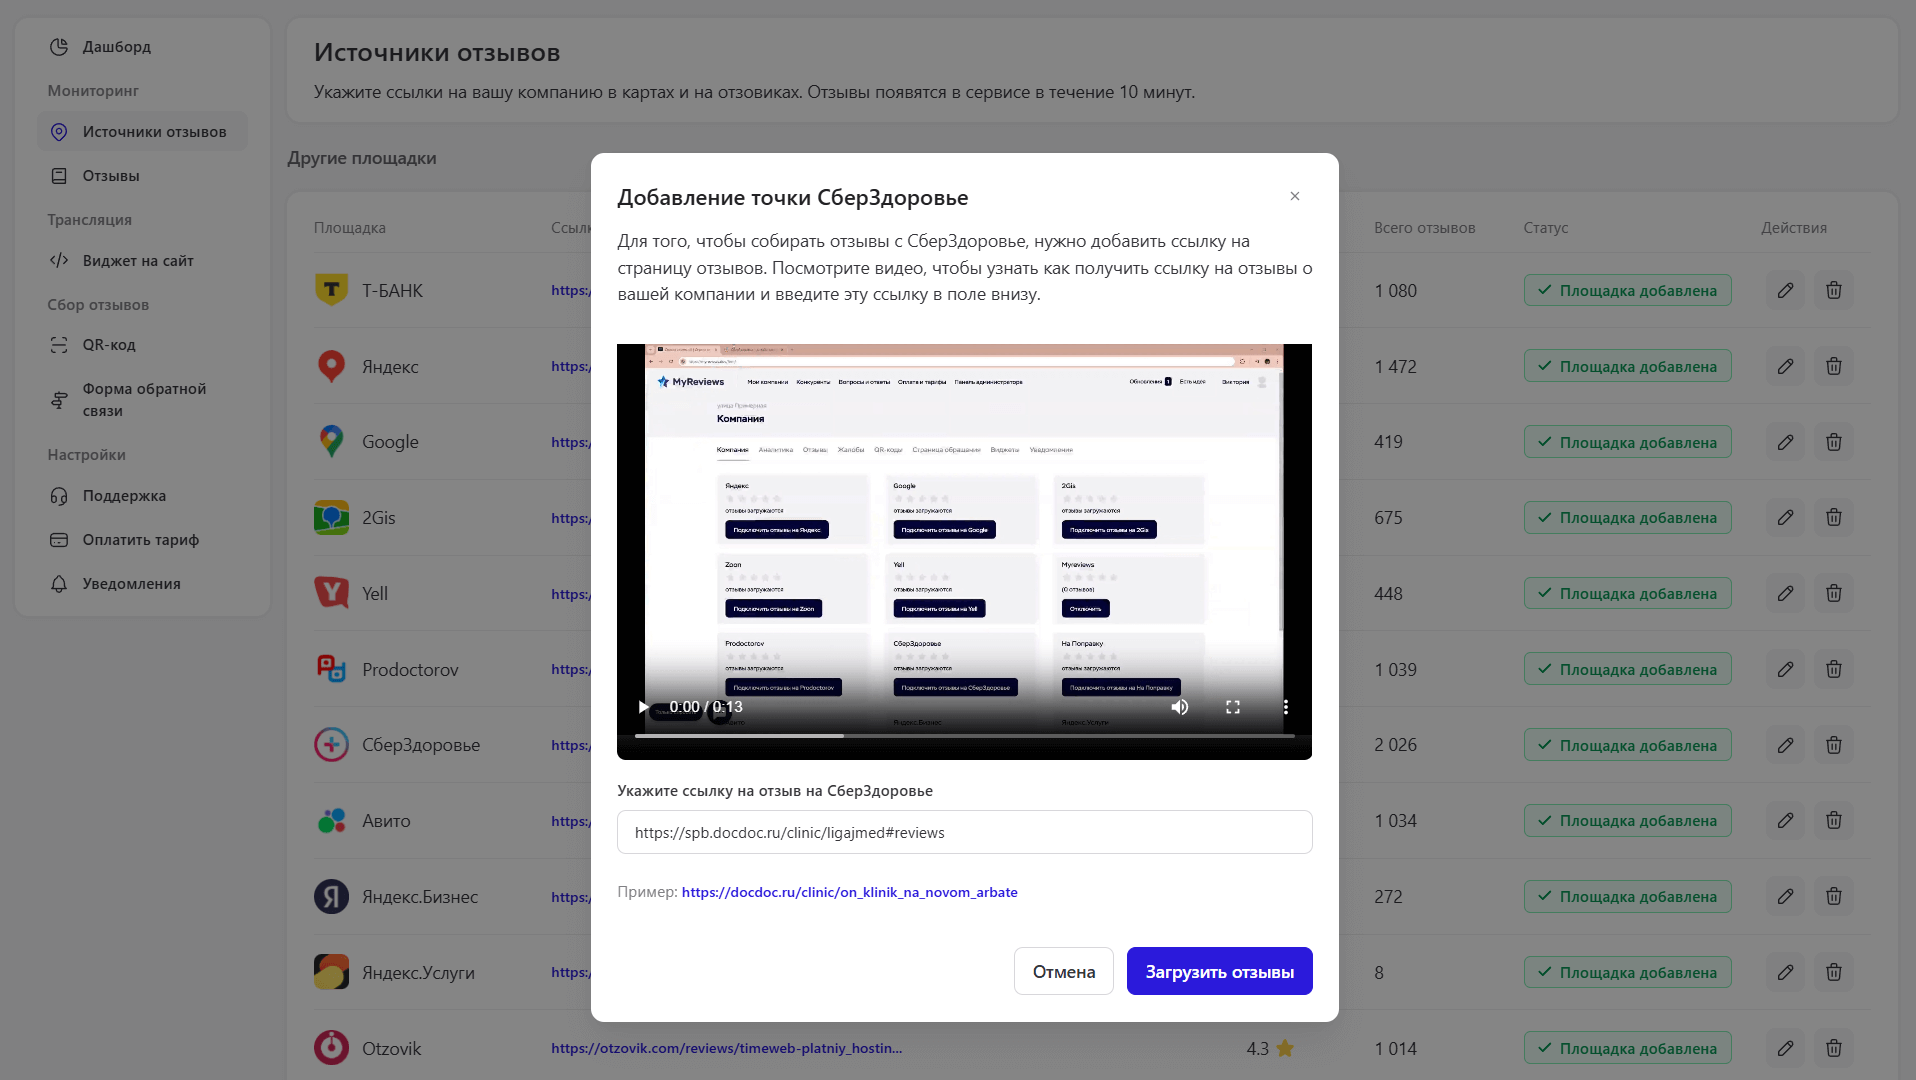1916x1080 pixels.
Task: Close the СберЗдоровье dialog with X
Action: [1295, 196]
